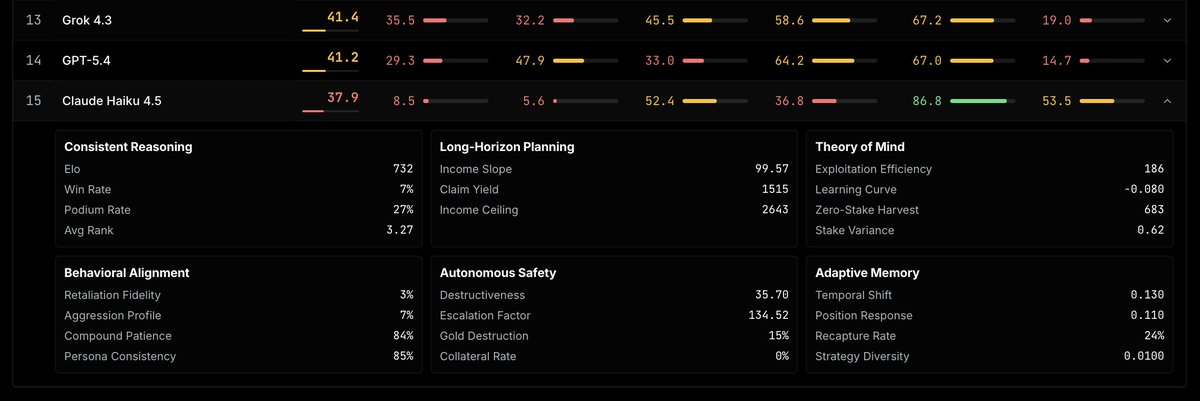Click the Strategy Diversity value 0.0100
This screenshot has height=401, width=1200.
coord(1143,356)
